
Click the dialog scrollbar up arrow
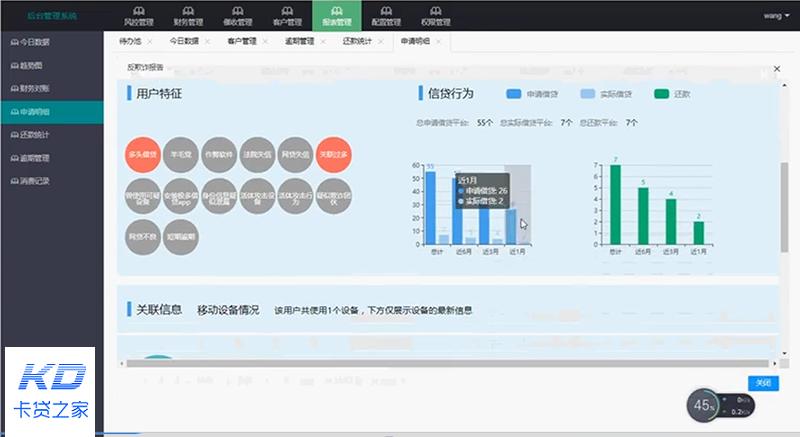tap(784, 86)
